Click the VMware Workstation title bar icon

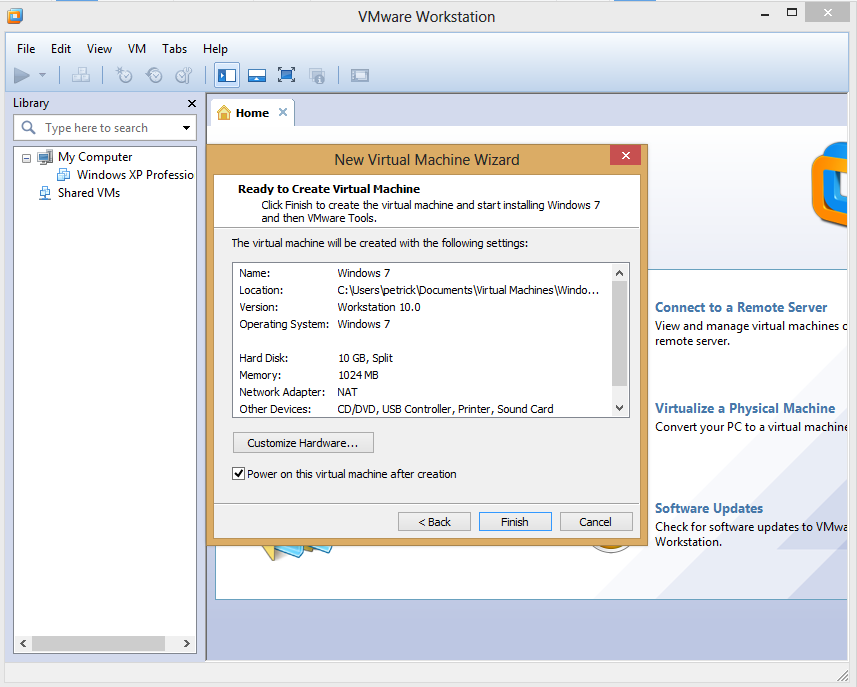pyautogui.click(x=15, y=16)
